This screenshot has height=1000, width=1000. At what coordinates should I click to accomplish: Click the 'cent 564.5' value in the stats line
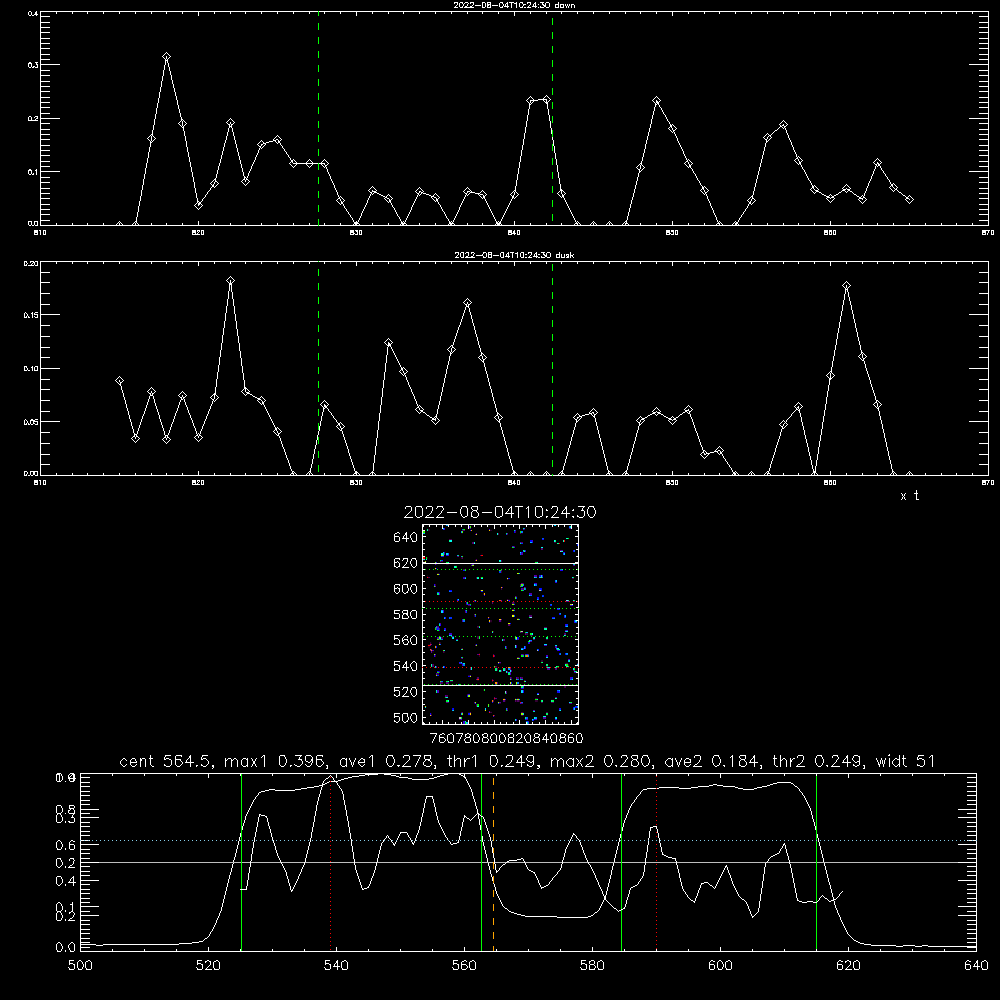pyautogui.click(x=166, y=761)
